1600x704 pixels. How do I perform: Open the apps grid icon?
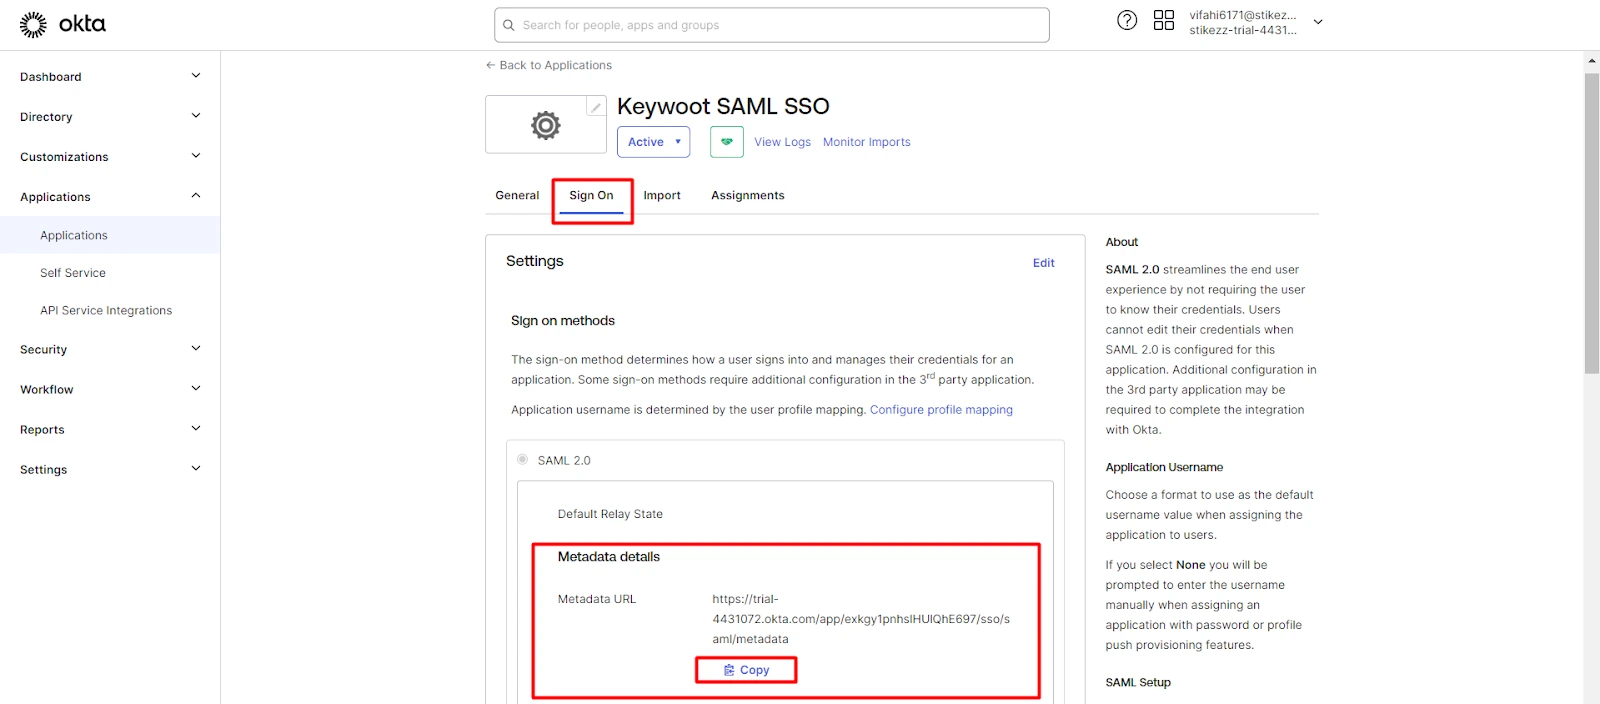coord(1164,20)
